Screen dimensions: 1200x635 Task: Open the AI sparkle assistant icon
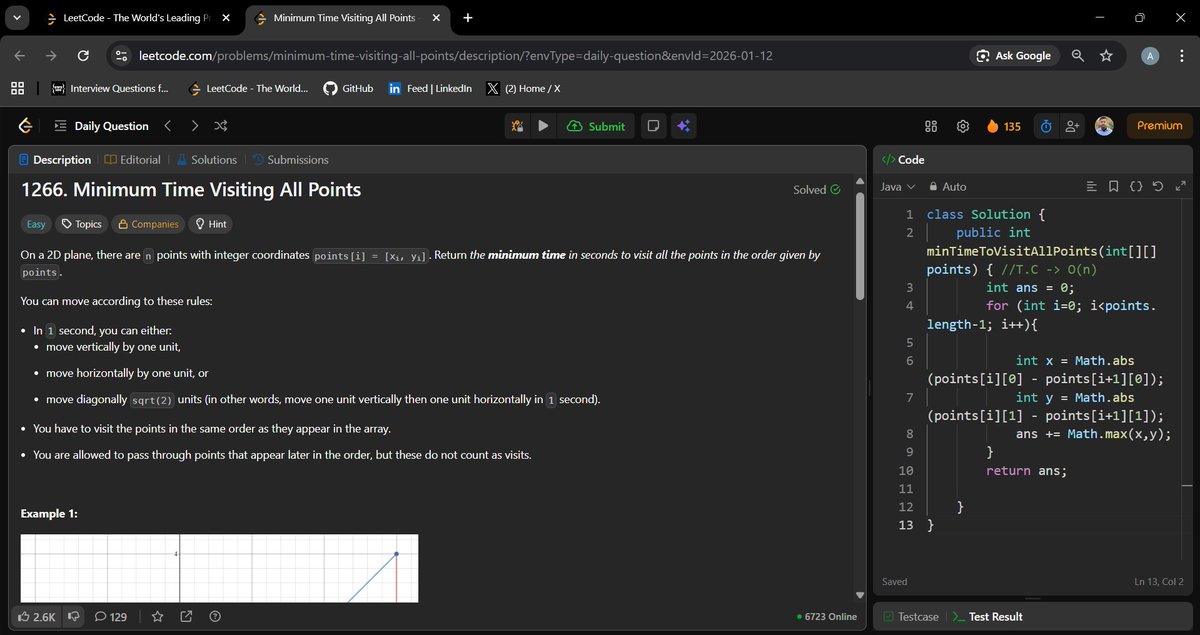(684, 126)
